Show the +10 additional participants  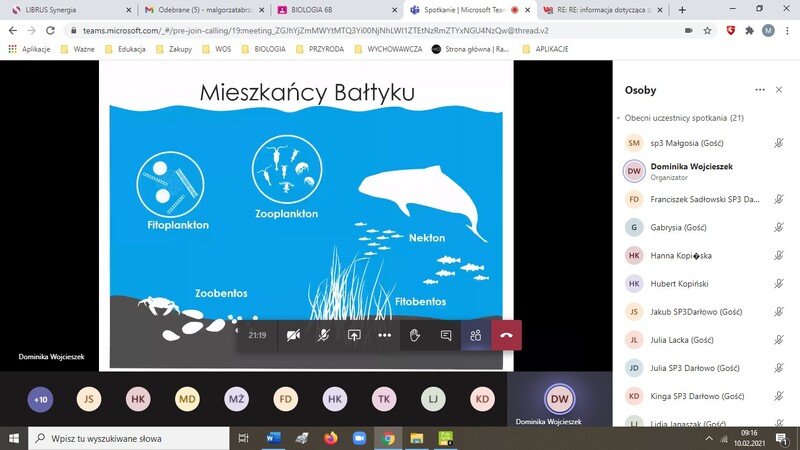pos(40,399)
